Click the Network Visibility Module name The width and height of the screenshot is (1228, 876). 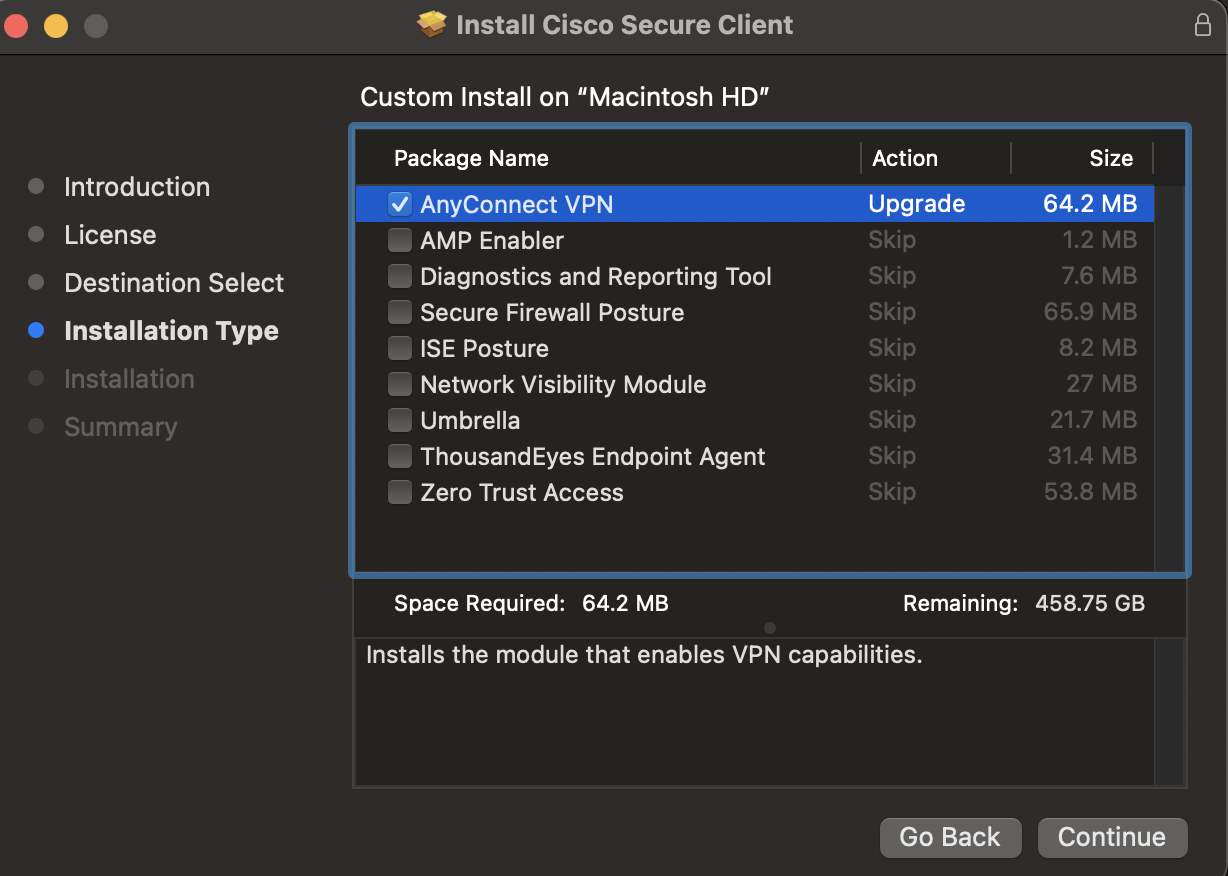pyautogui.click(x=563, y=384)
